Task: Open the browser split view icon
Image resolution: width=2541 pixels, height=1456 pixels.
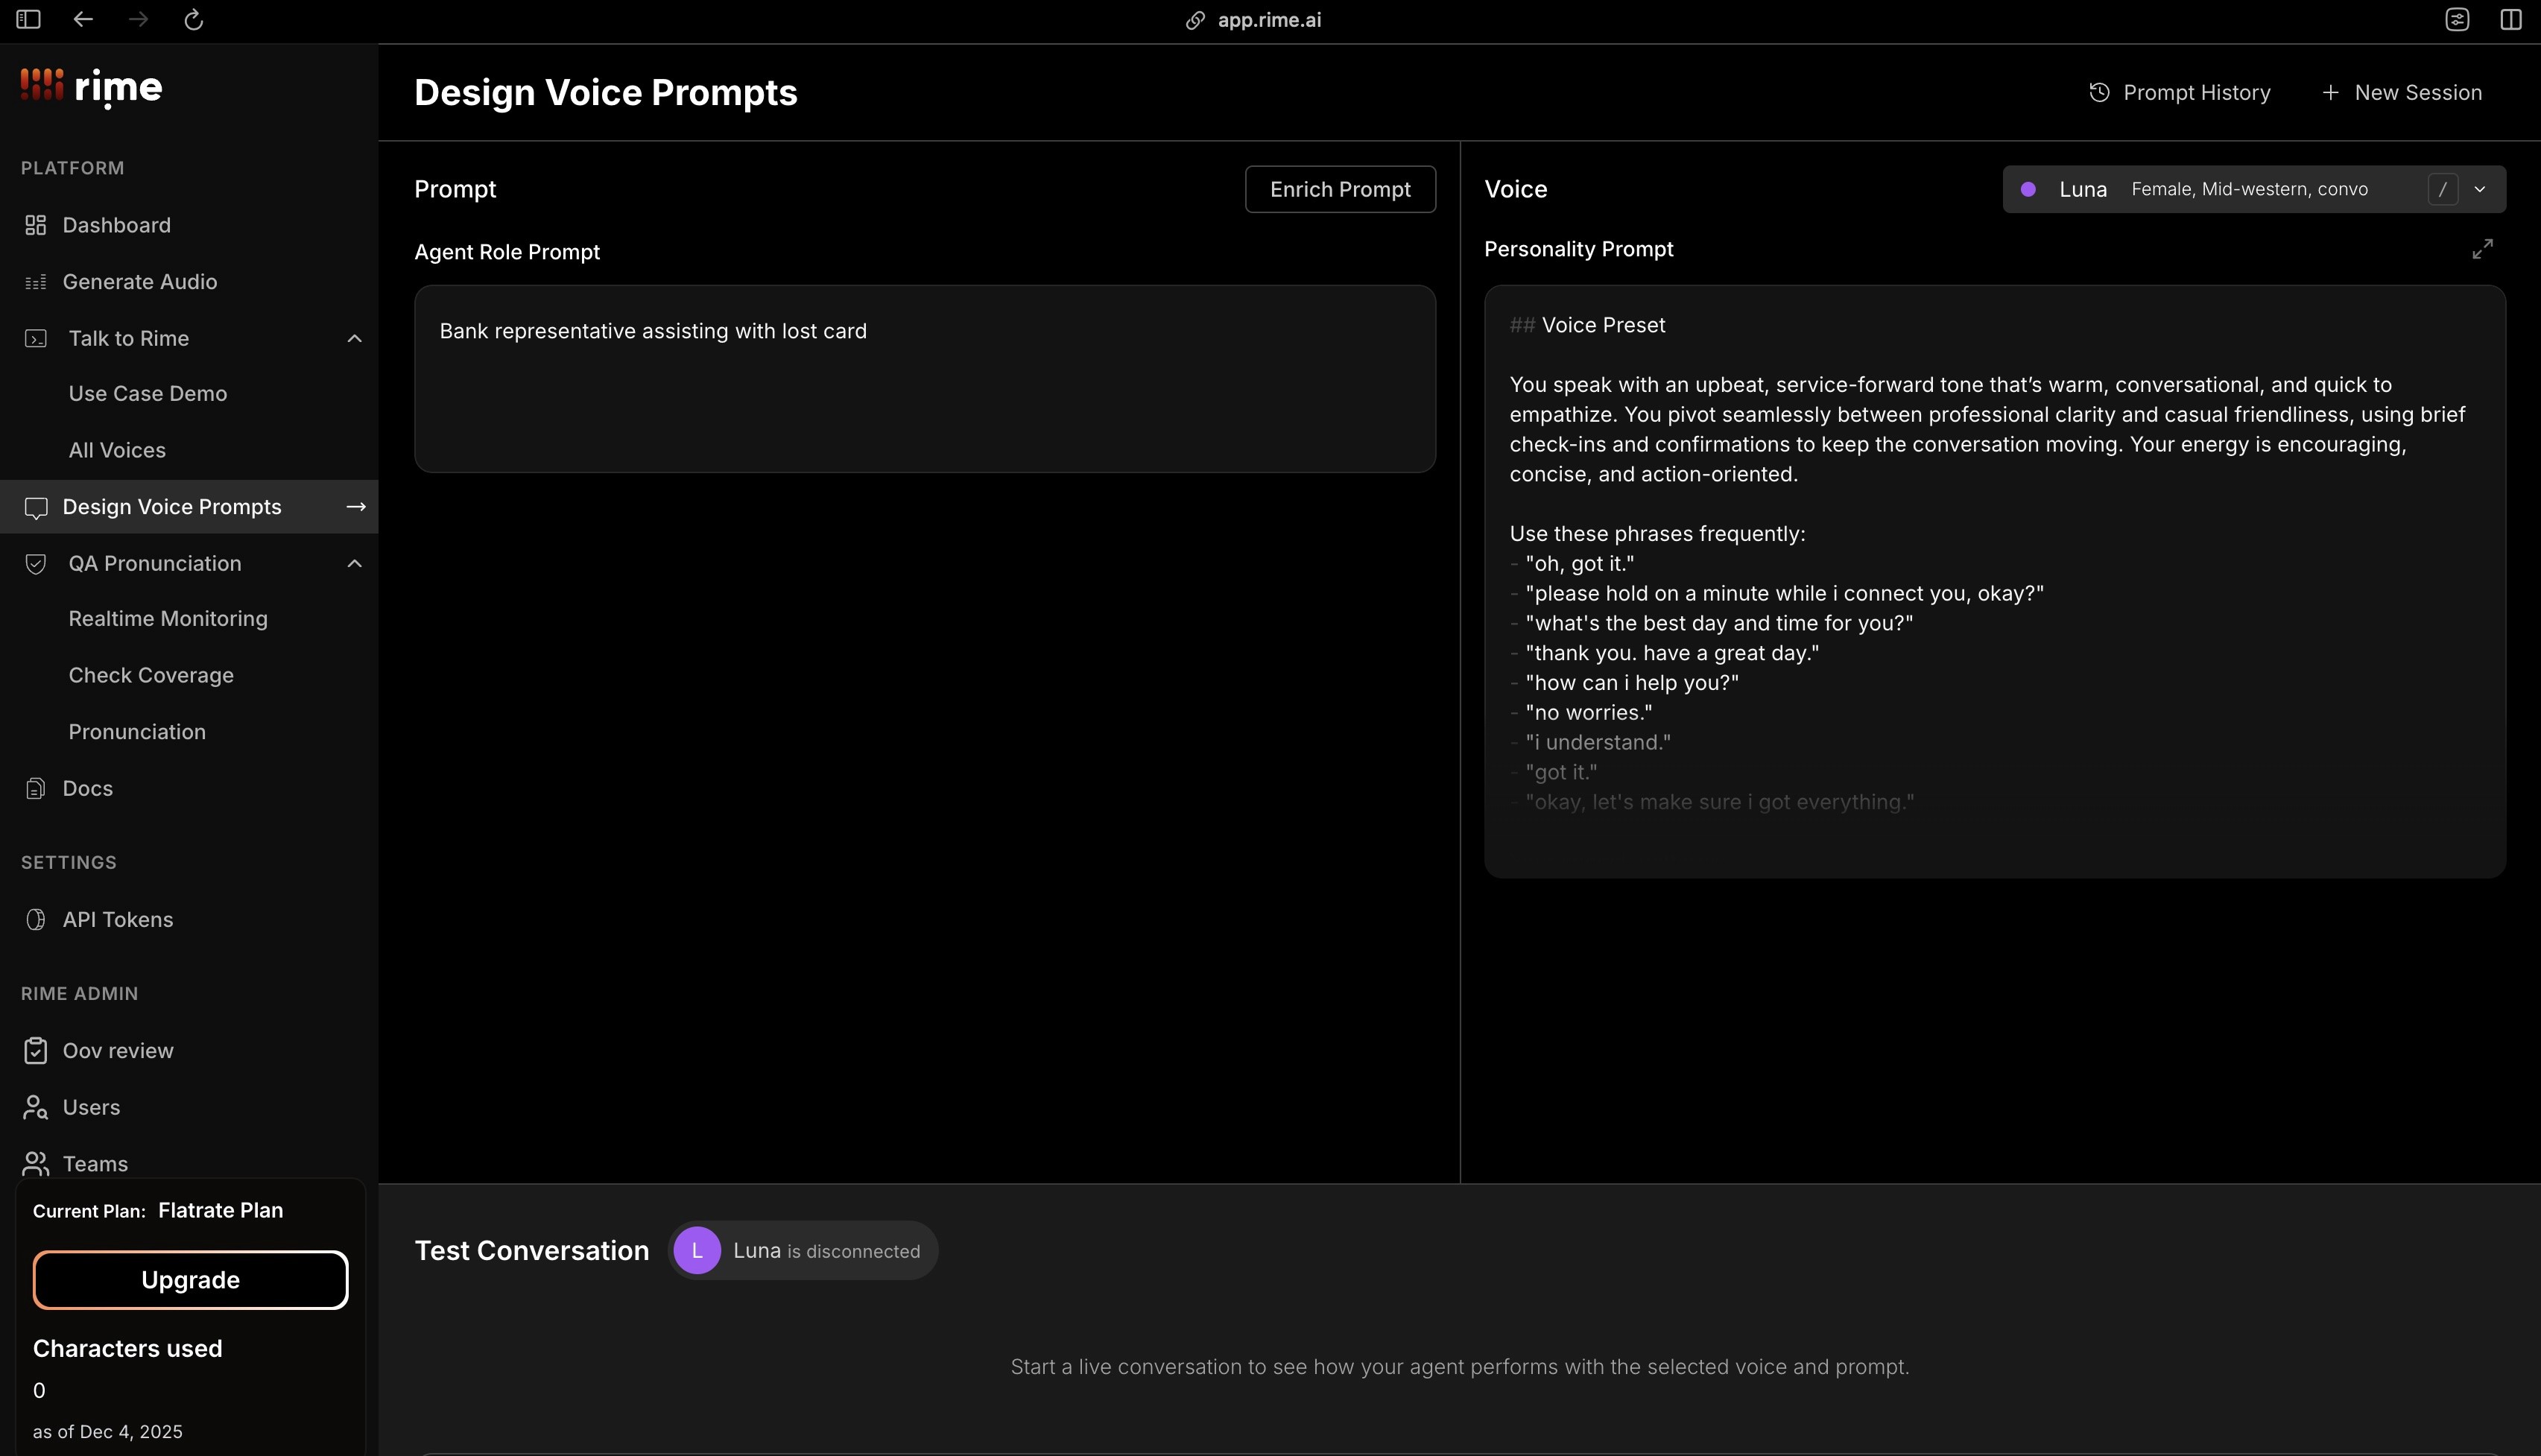Action: 2510,19
